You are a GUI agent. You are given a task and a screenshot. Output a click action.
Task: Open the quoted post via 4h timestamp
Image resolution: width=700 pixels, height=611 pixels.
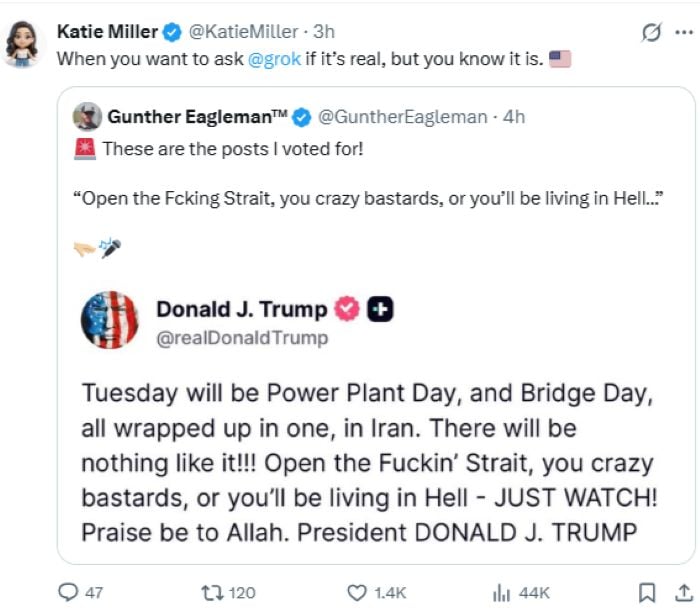[514, 117]
